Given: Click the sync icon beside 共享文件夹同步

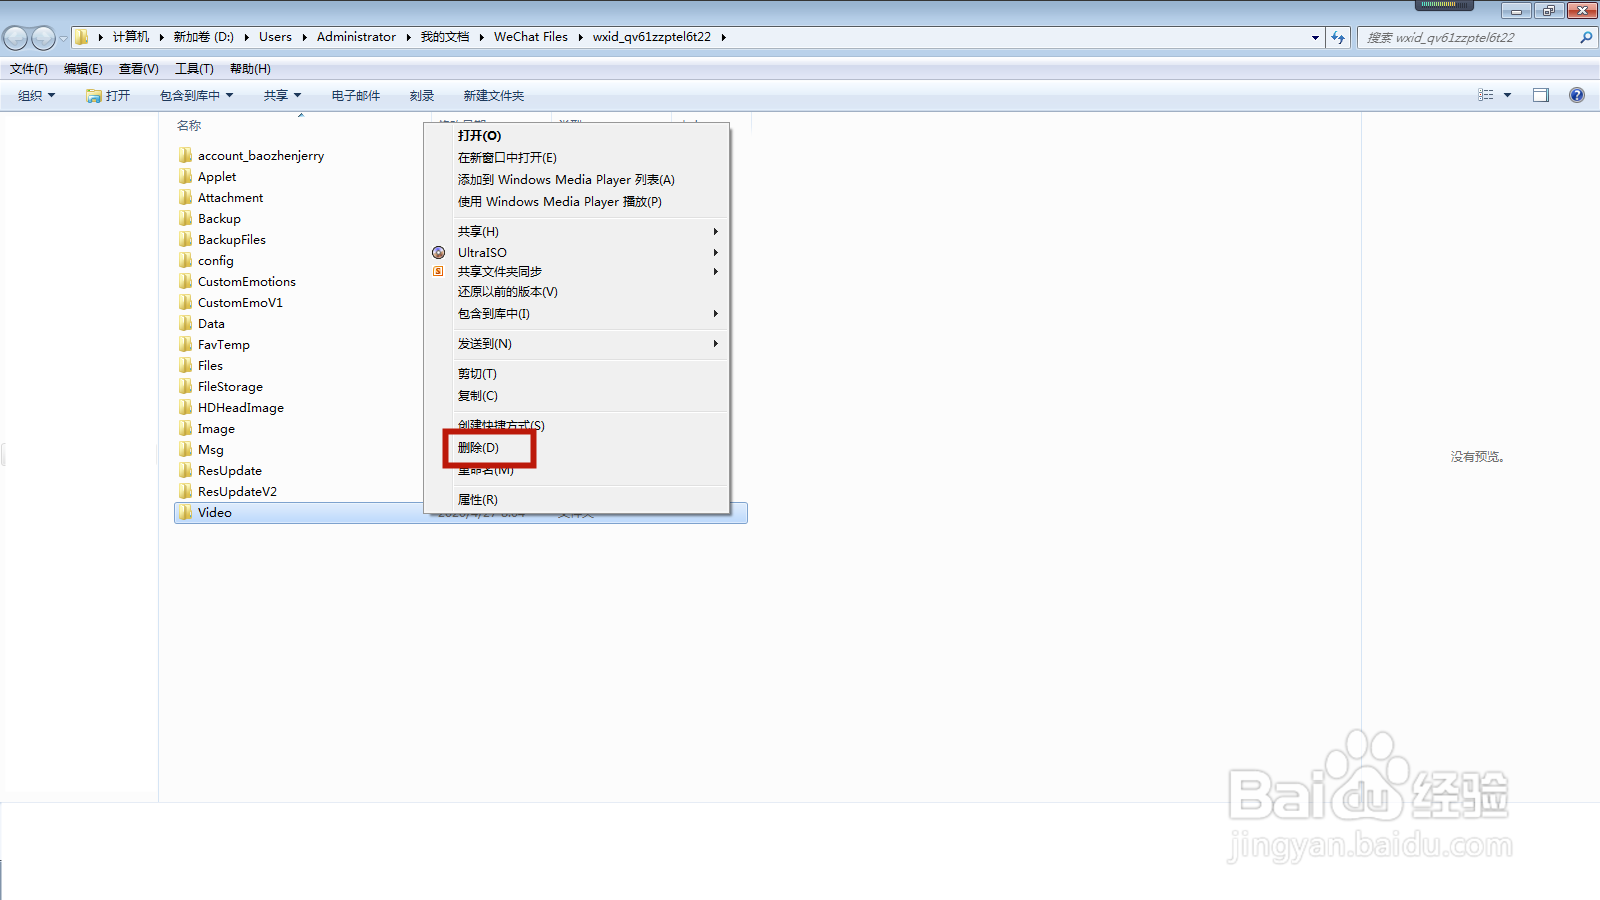Looking at the screenshot, I should 438,271.
